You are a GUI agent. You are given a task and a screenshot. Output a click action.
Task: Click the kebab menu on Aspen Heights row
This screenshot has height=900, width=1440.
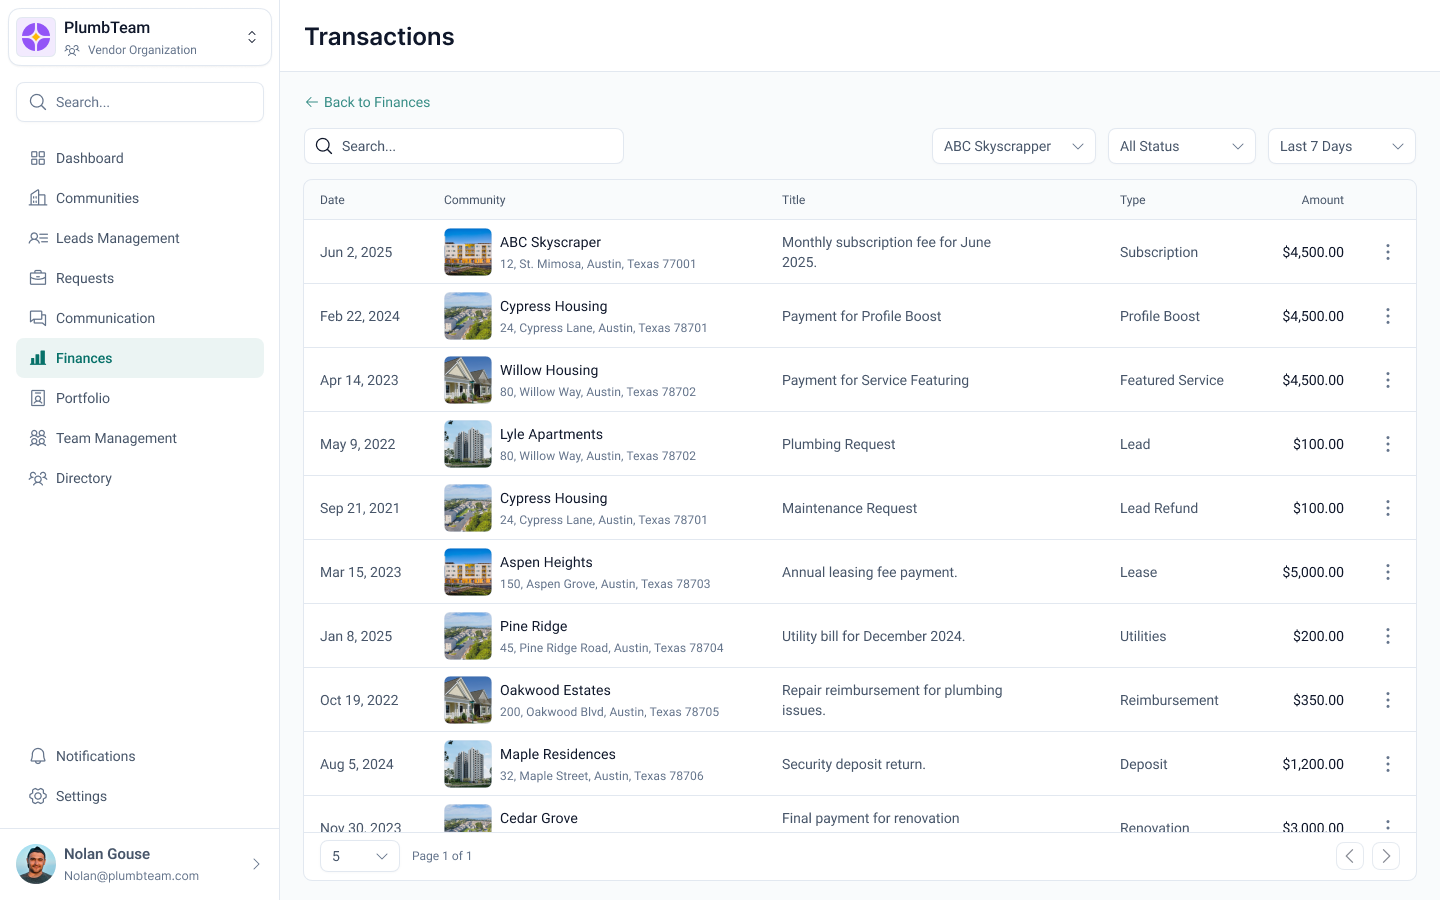[x=1387, y=572]
